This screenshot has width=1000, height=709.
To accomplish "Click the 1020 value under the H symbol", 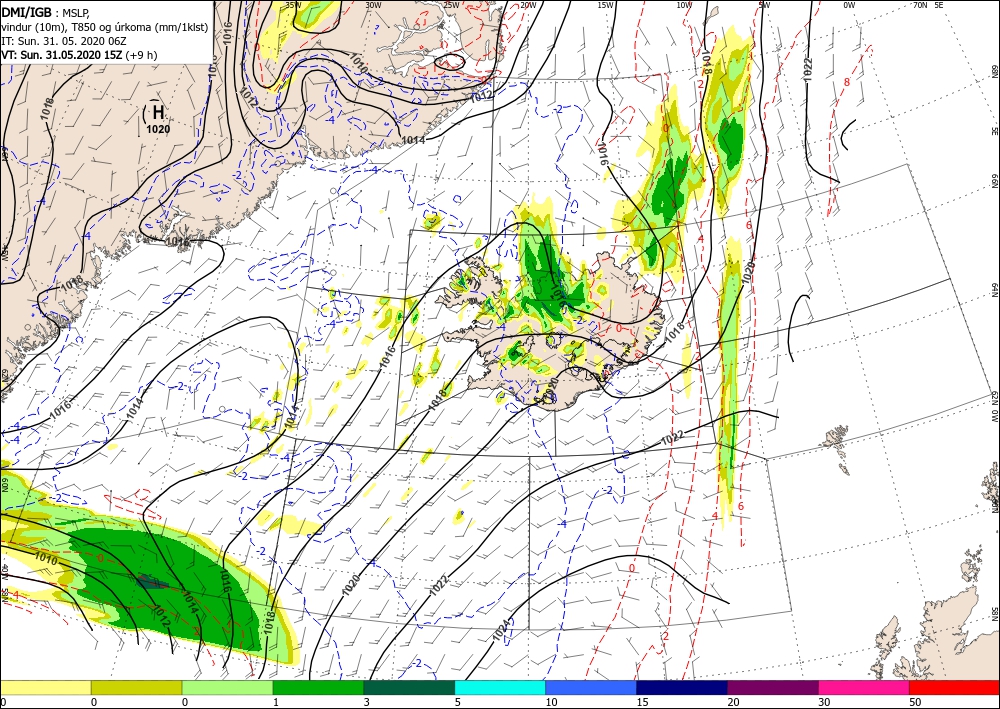I will (x=158, y=129).
